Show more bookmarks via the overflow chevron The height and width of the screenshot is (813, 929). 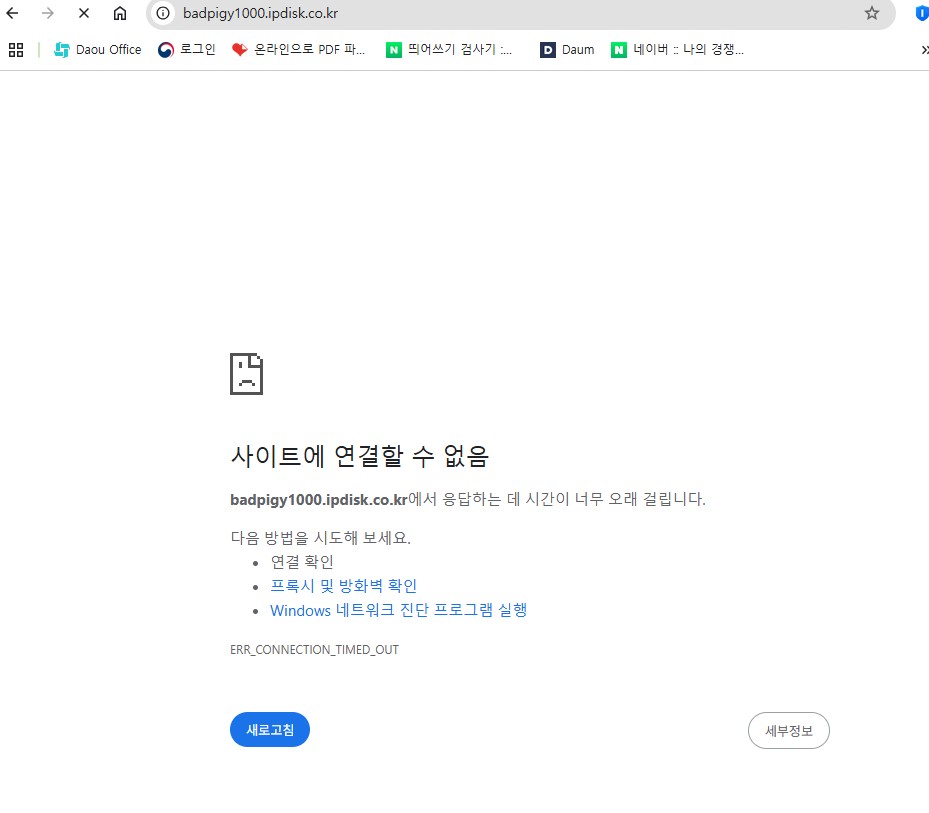coord(924,50)
